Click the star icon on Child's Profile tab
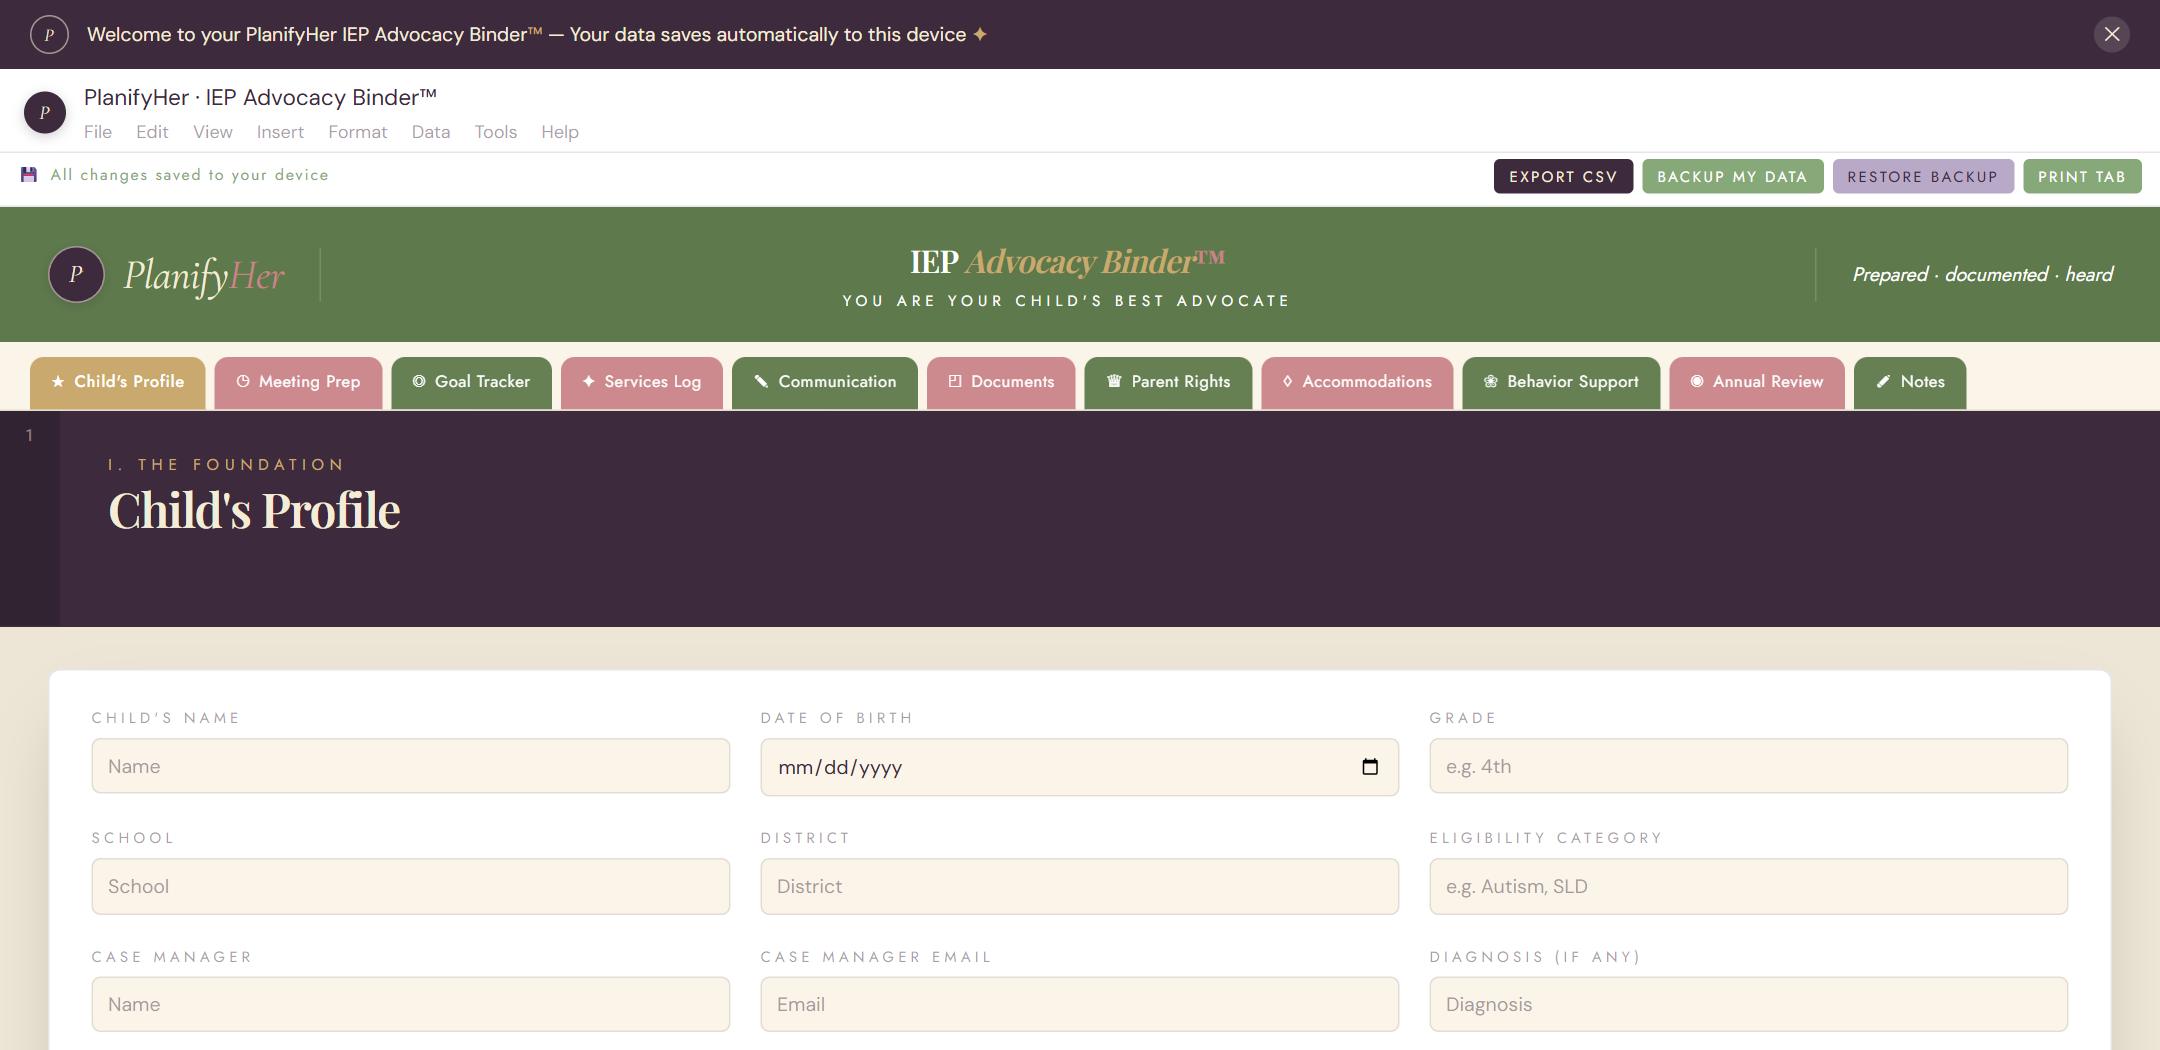Screen dimensions: 2160x1050 58,382
